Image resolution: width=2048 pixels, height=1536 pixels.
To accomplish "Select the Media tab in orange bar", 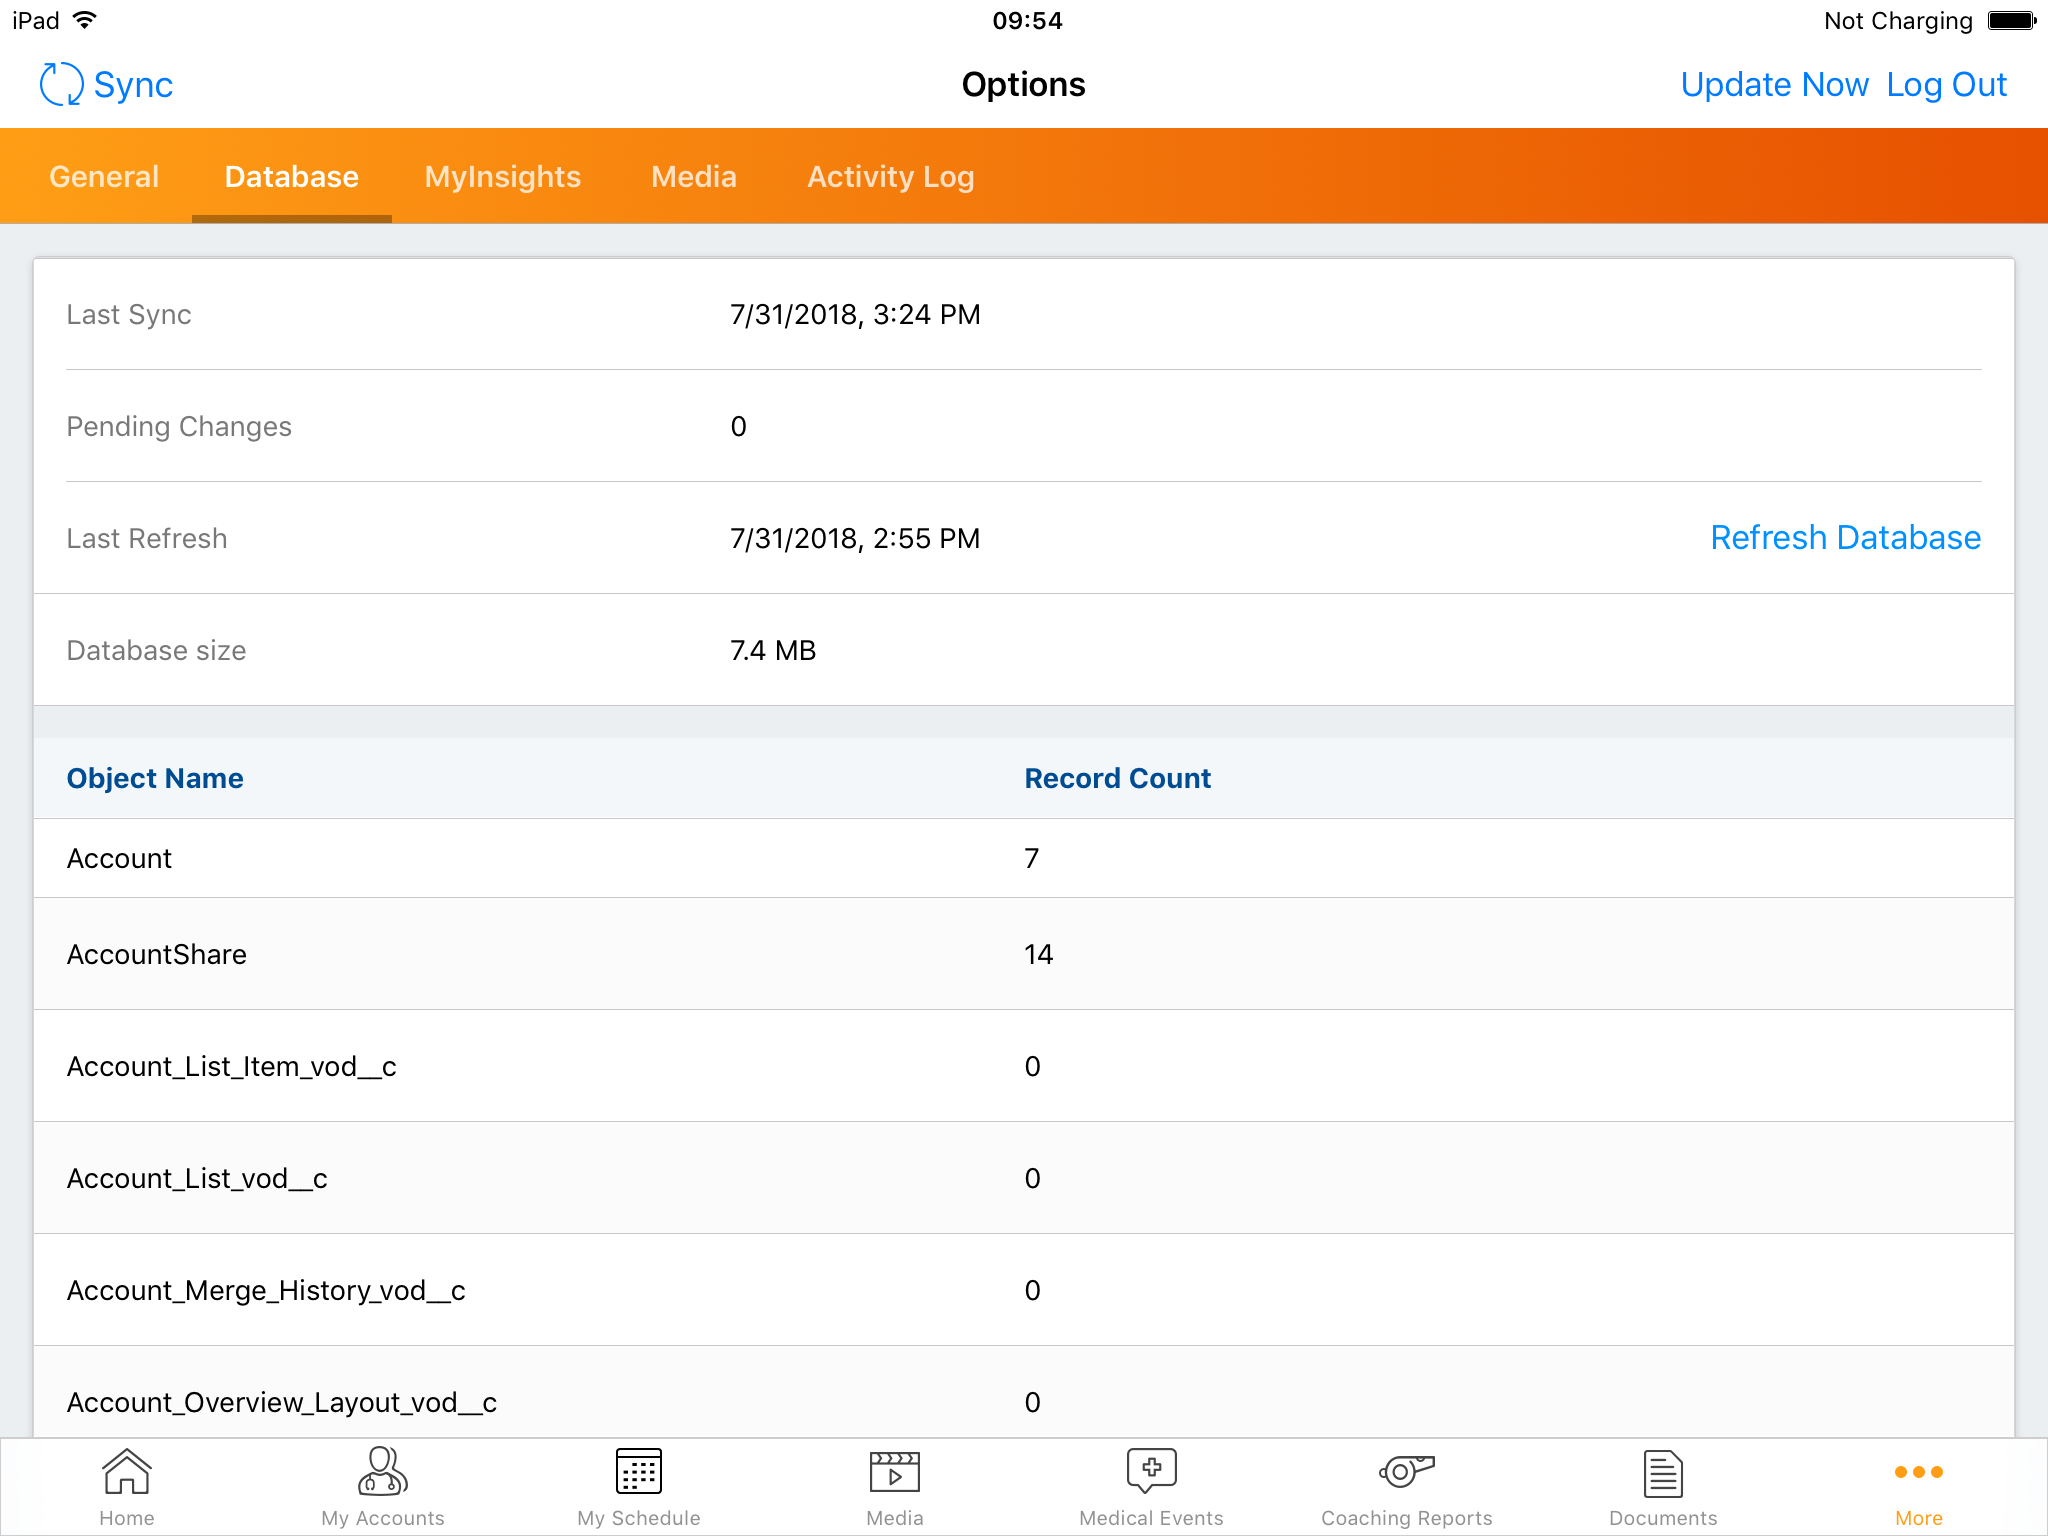I will pyautogui.click(x=693, y=177).
